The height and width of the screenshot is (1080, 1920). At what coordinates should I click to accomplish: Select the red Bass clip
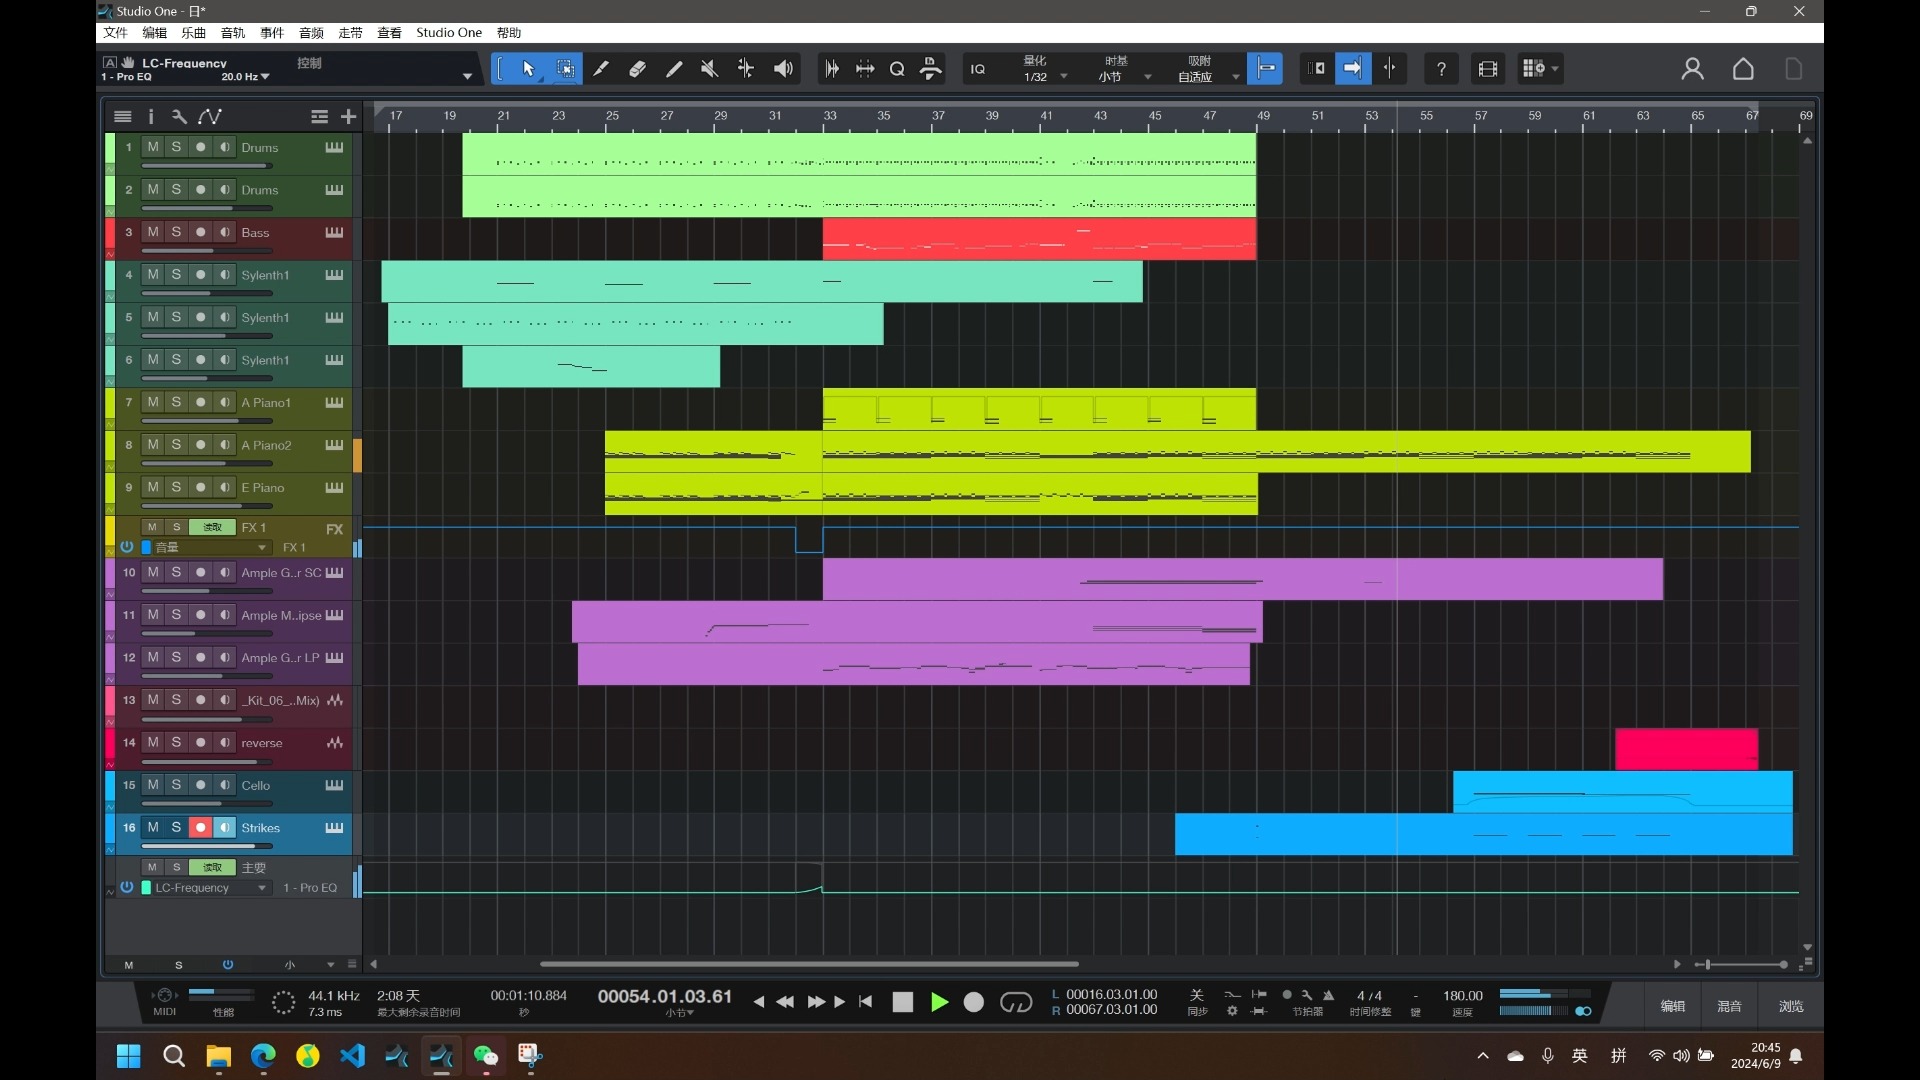pyautogui.click(x=1039, y=239)
